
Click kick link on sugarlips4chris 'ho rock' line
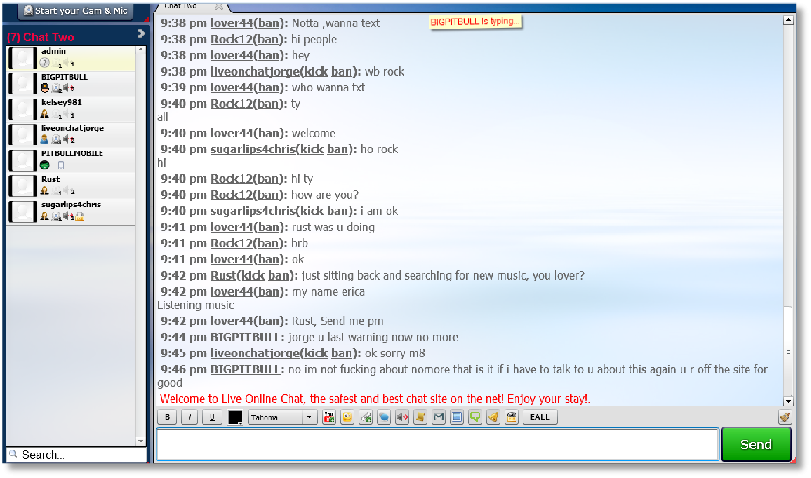pos(312,149)
